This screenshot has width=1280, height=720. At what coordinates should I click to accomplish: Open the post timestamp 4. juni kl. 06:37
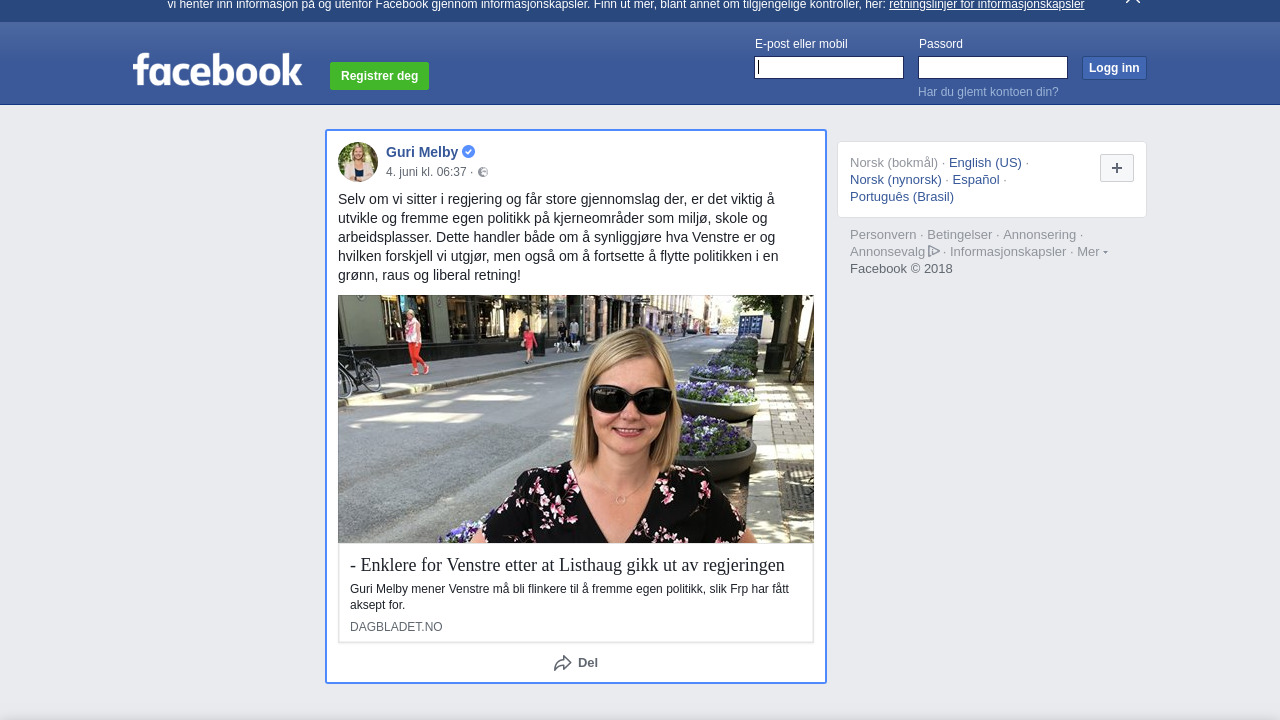(x=426, y=172)
